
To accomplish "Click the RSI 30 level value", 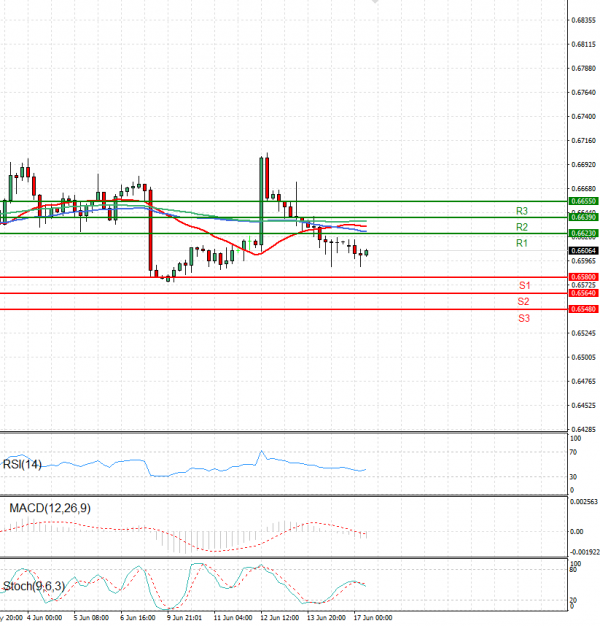I will coord(573,477).
